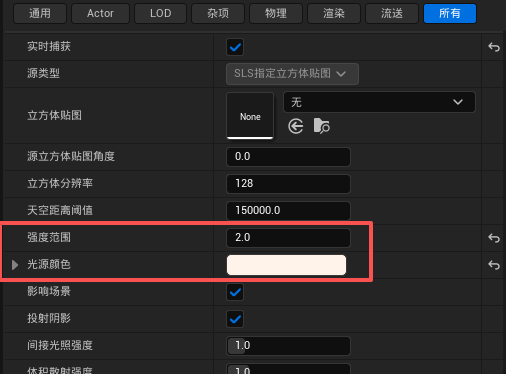Reset 光源颜色 to default value
Viewport: 506px width, 374px height.
494,265
